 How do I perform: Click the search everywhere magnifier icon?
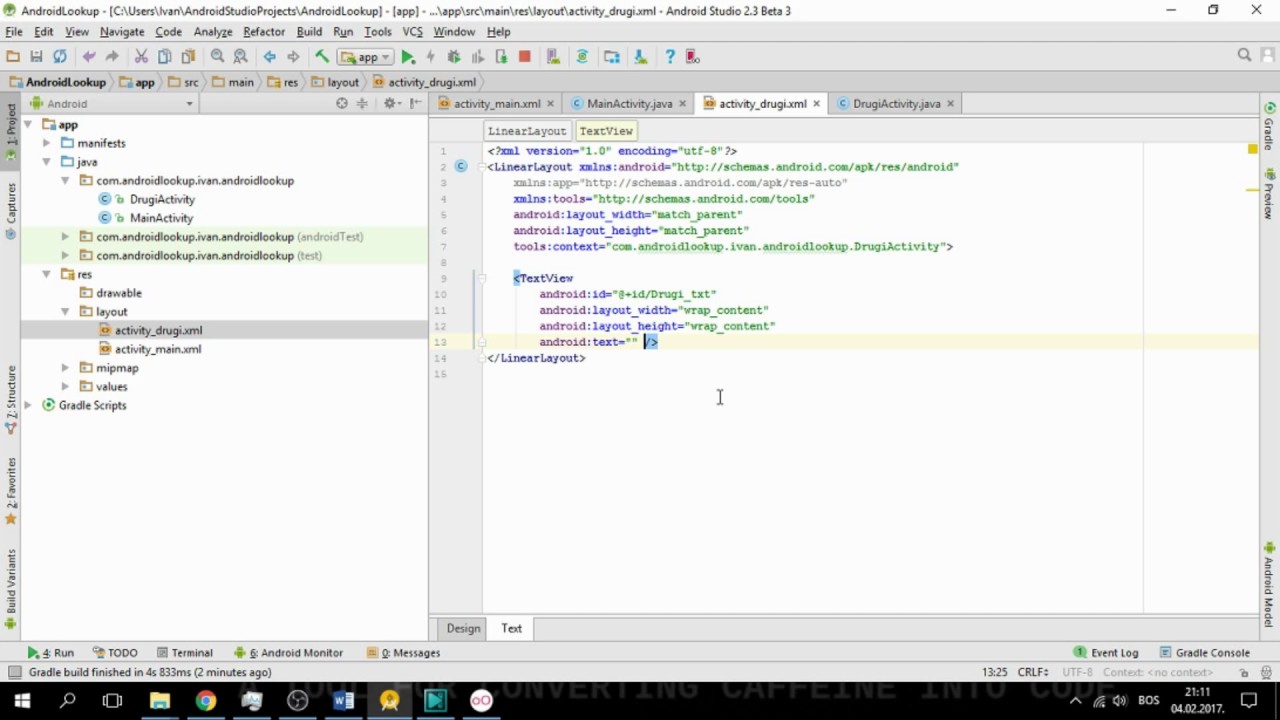1244,56
